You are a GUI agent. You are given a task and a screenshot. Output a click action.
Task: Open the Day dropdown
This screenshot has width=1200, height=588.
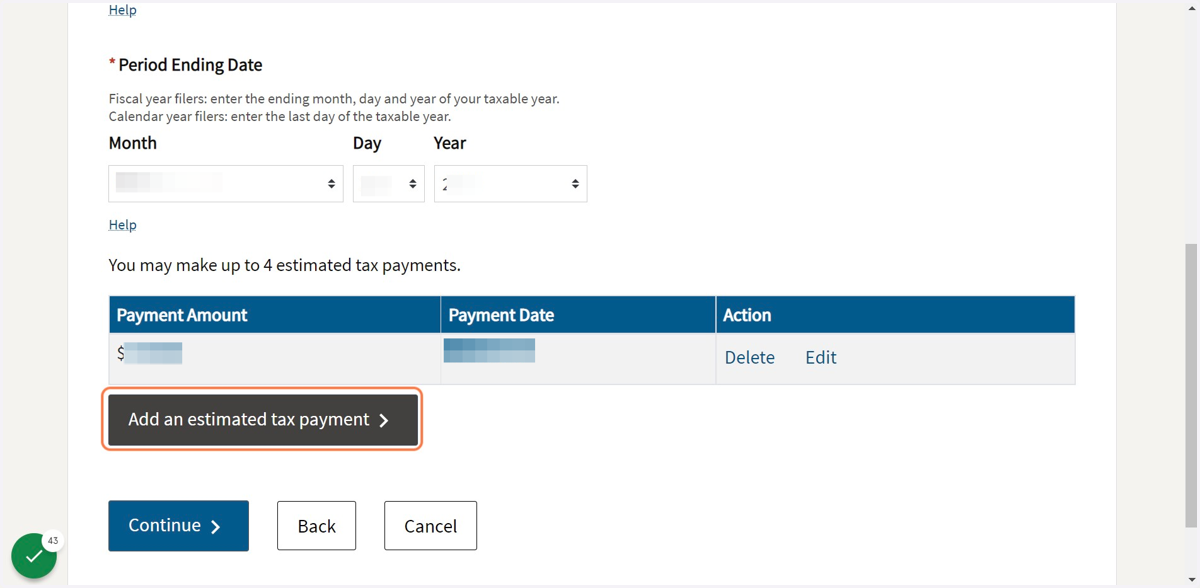tap(389, 184)
